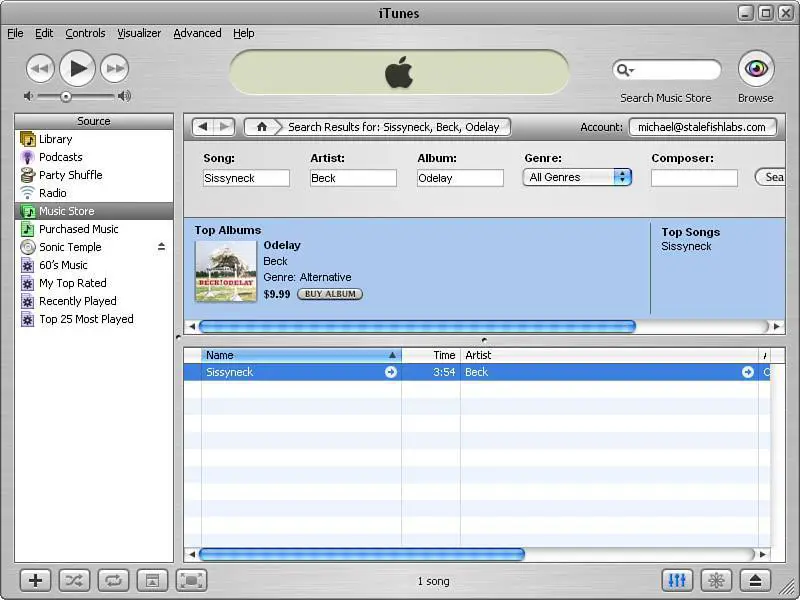Sort by the Artist column header
This screenshot has width=800, height=600.
click(x=609, y=355)
